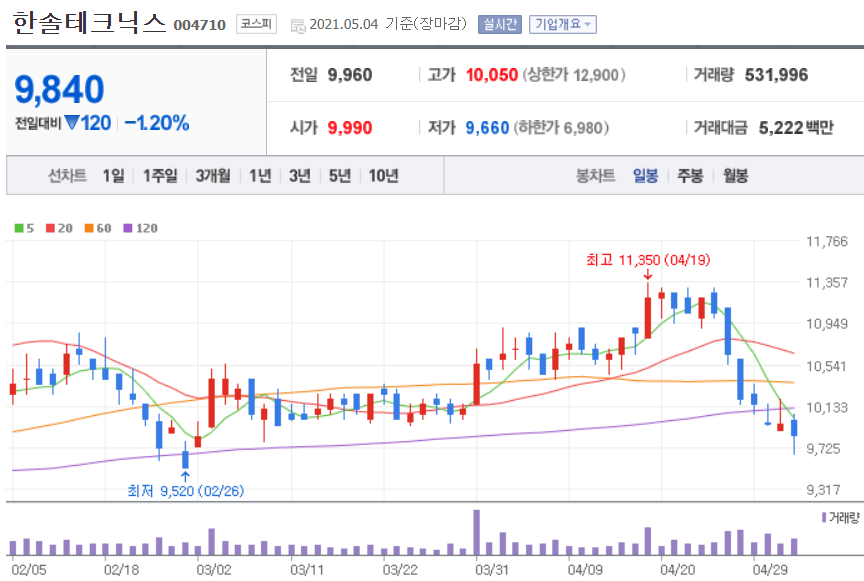
Task: Switch to 일봉 candle chart
Action: tap(645, 176)
